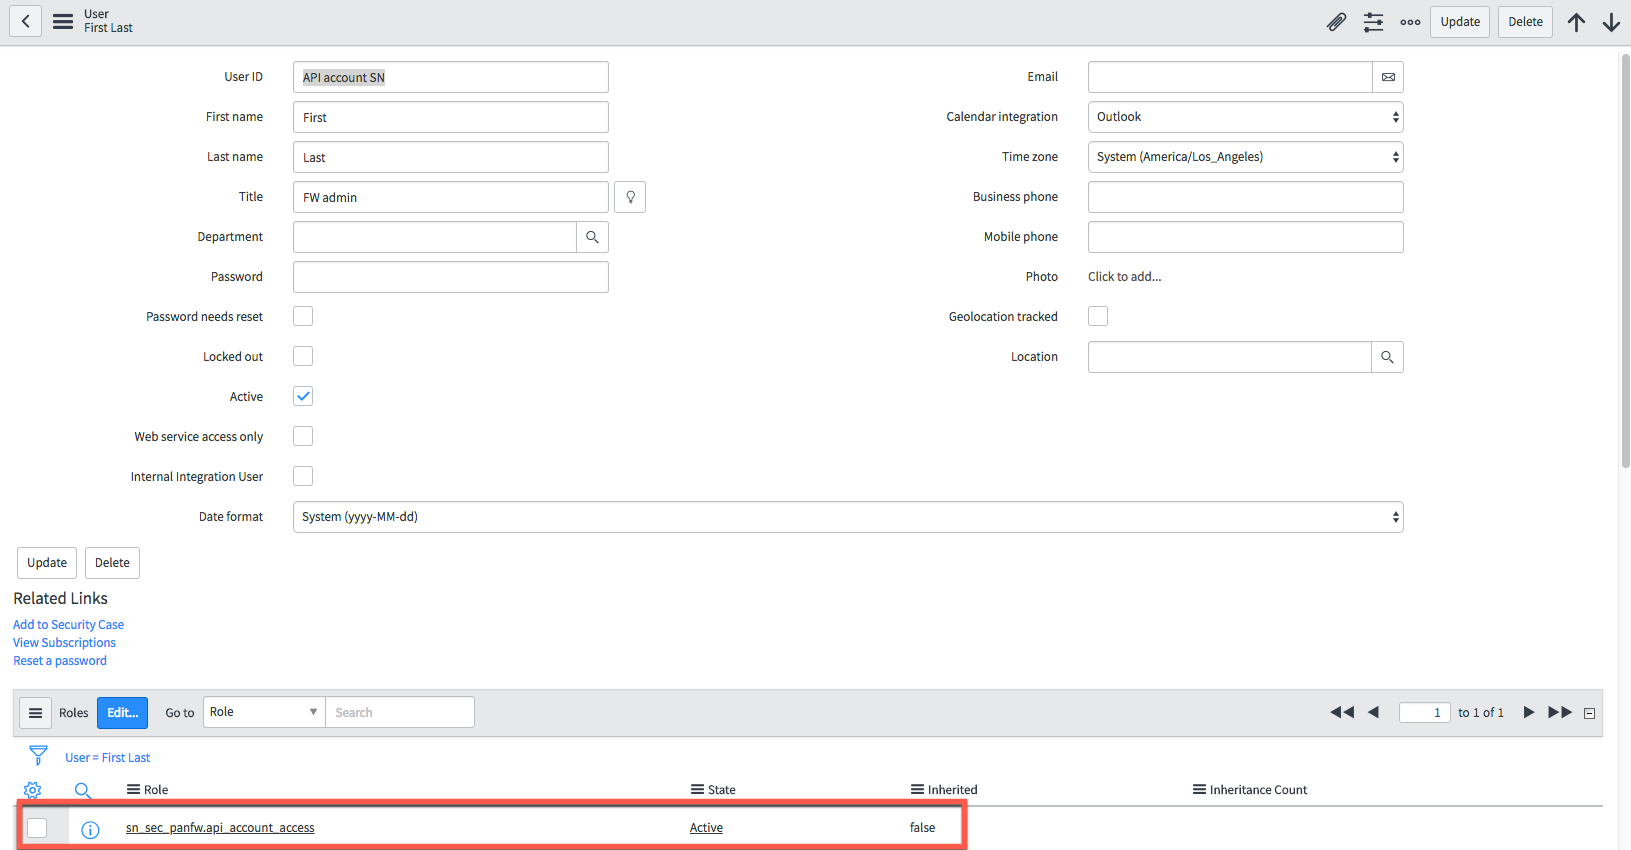Open State column header menu
1631x850 pixels.
(697, 789)
